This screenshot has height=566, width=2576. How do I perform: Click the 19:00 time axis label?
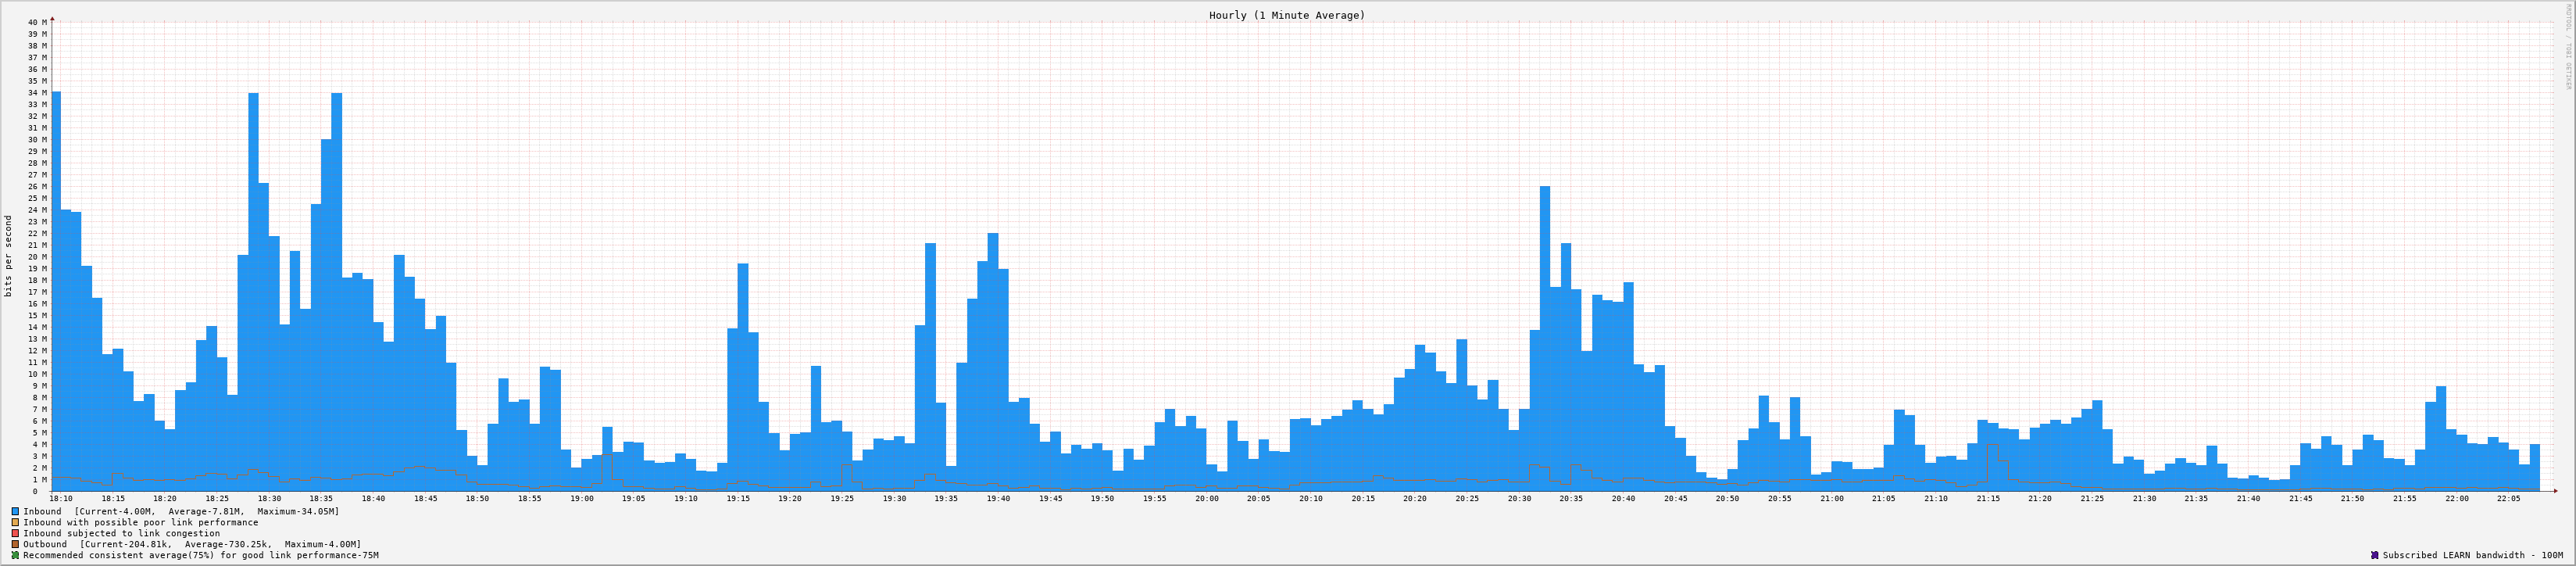[581, 498]
